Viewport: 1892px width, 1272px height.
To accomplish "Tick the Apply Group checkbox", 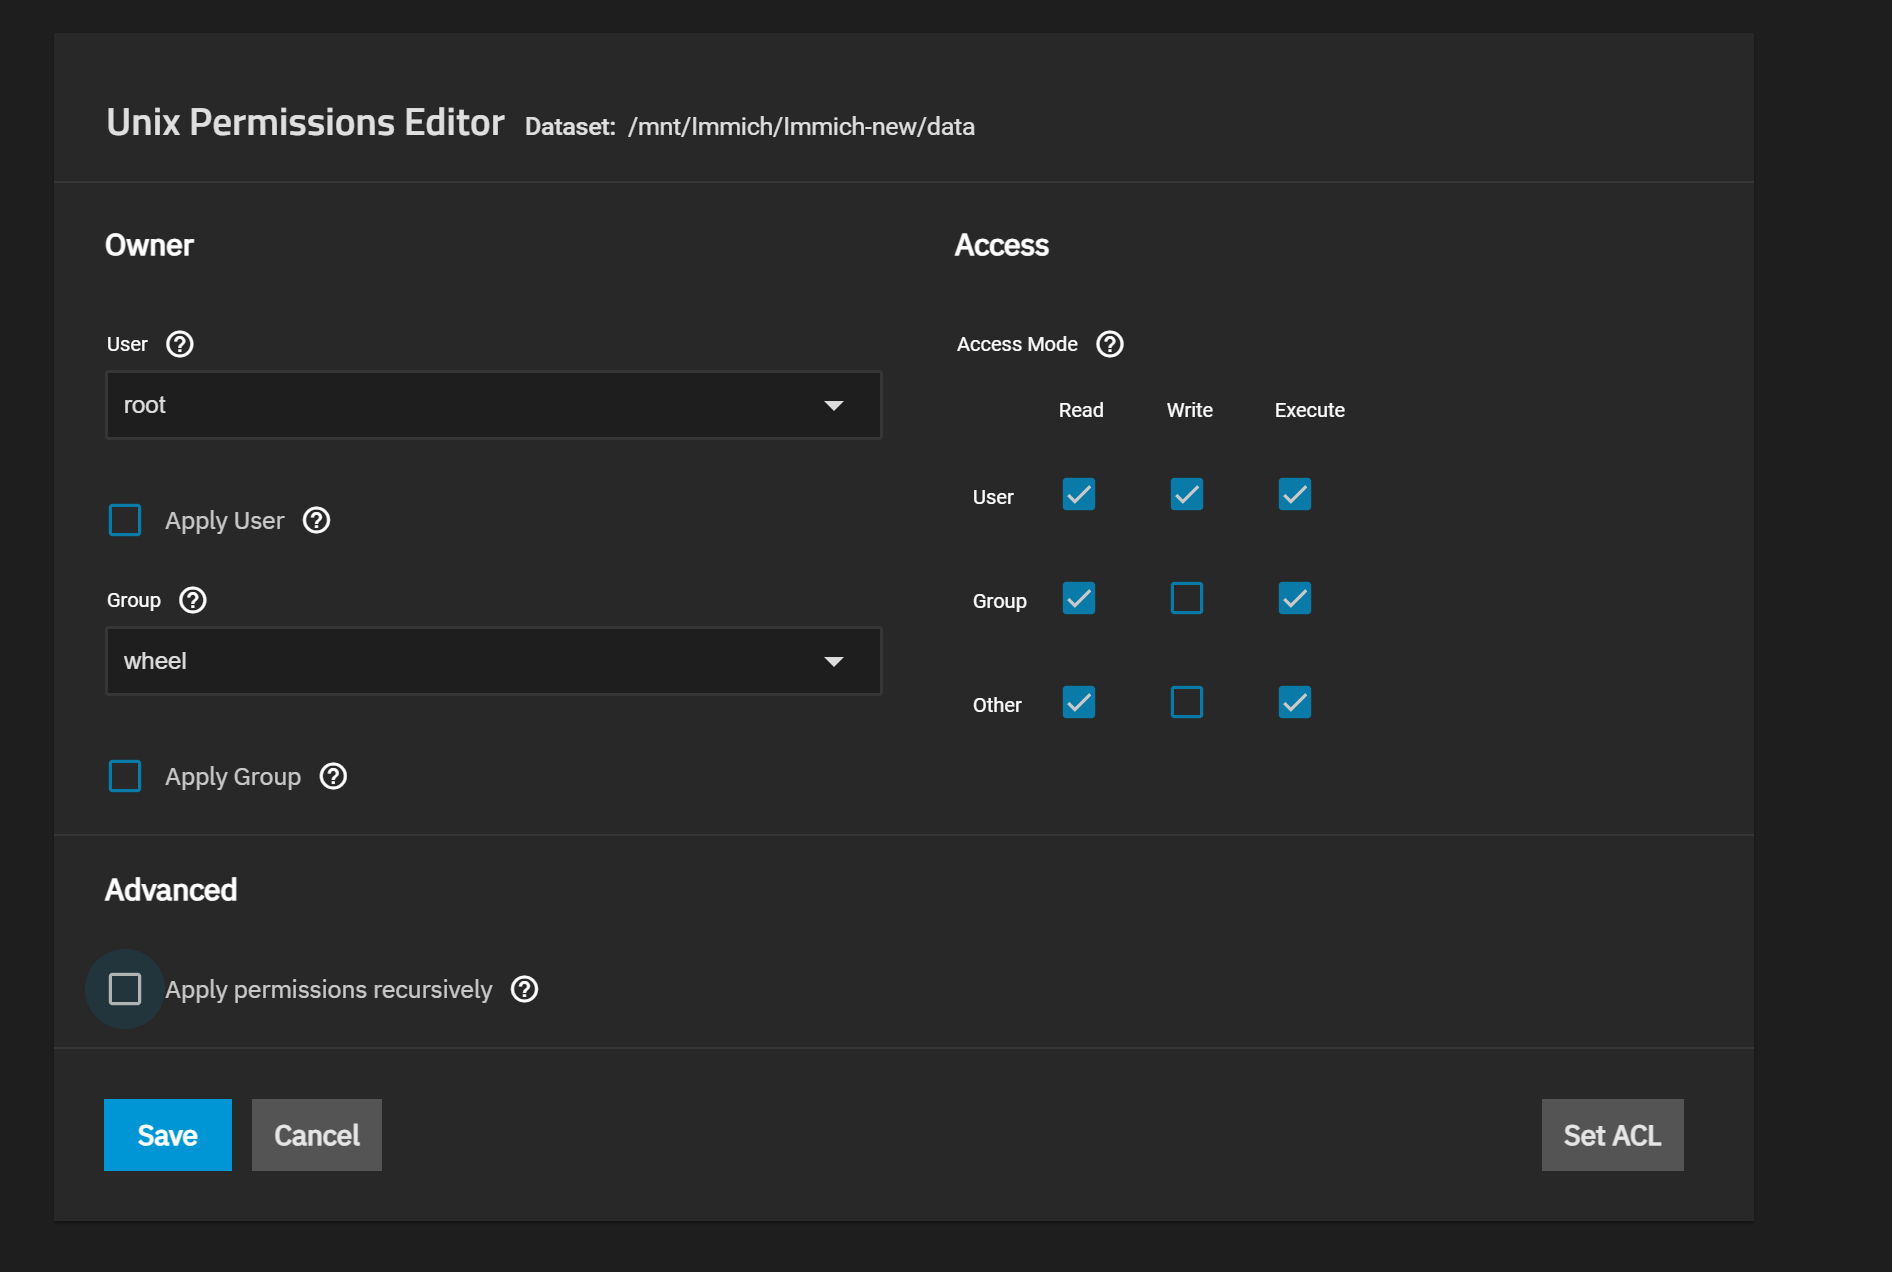I will coord(125,776).
